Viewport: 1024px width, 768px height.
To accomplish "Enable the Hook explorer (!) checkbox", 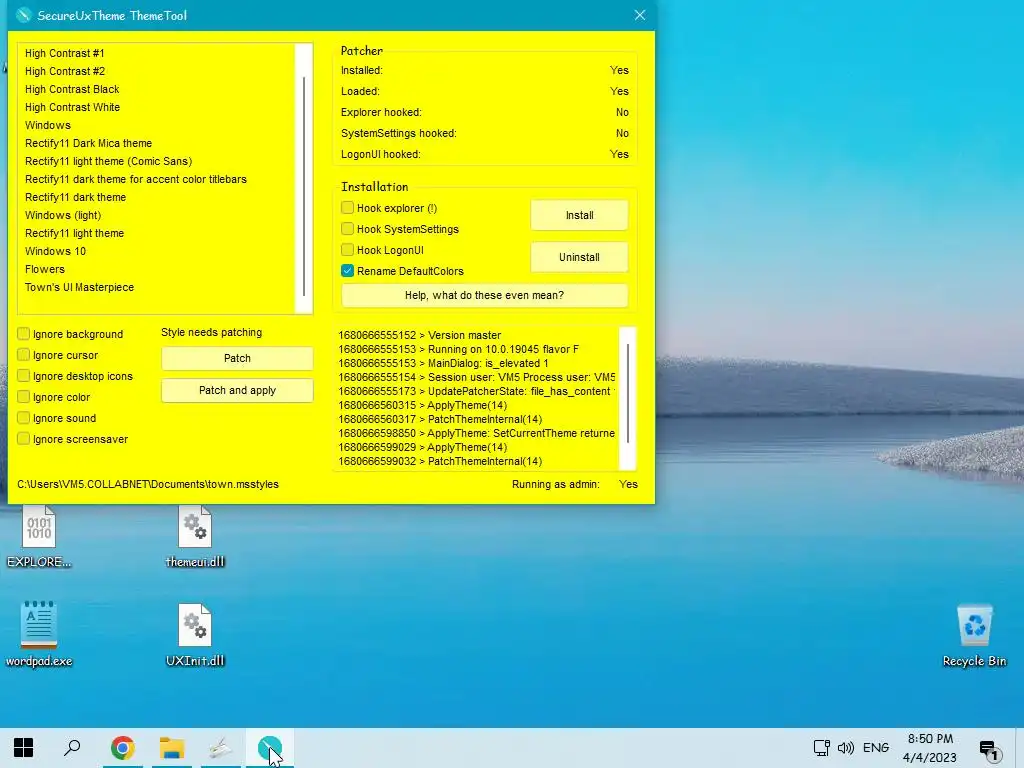I will tap(347, 208).
